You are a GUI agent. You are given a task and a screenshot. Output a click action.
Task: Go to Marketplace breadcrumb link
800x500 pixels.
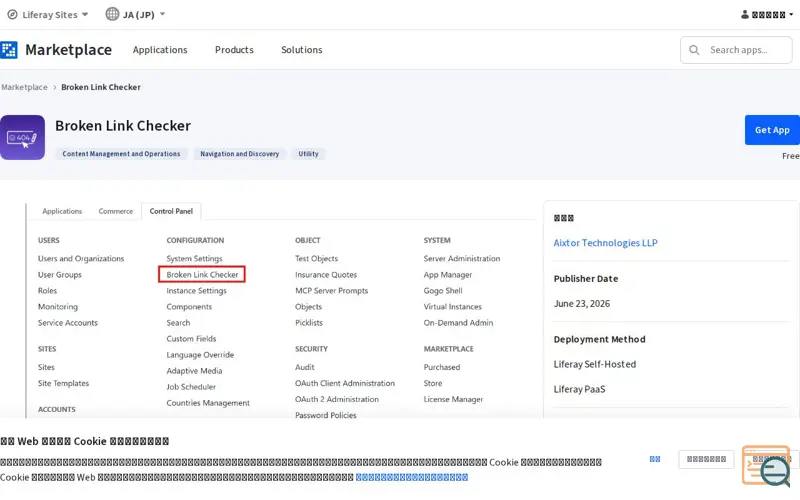tap(24, 87)
